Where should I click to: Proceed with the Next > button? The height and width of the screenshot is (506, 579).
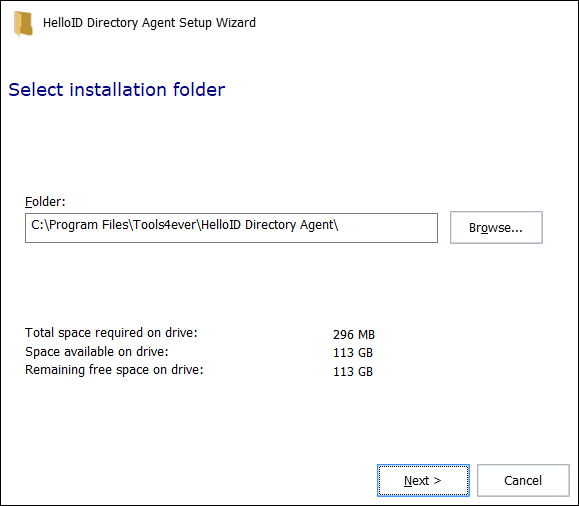coord(423,480)
